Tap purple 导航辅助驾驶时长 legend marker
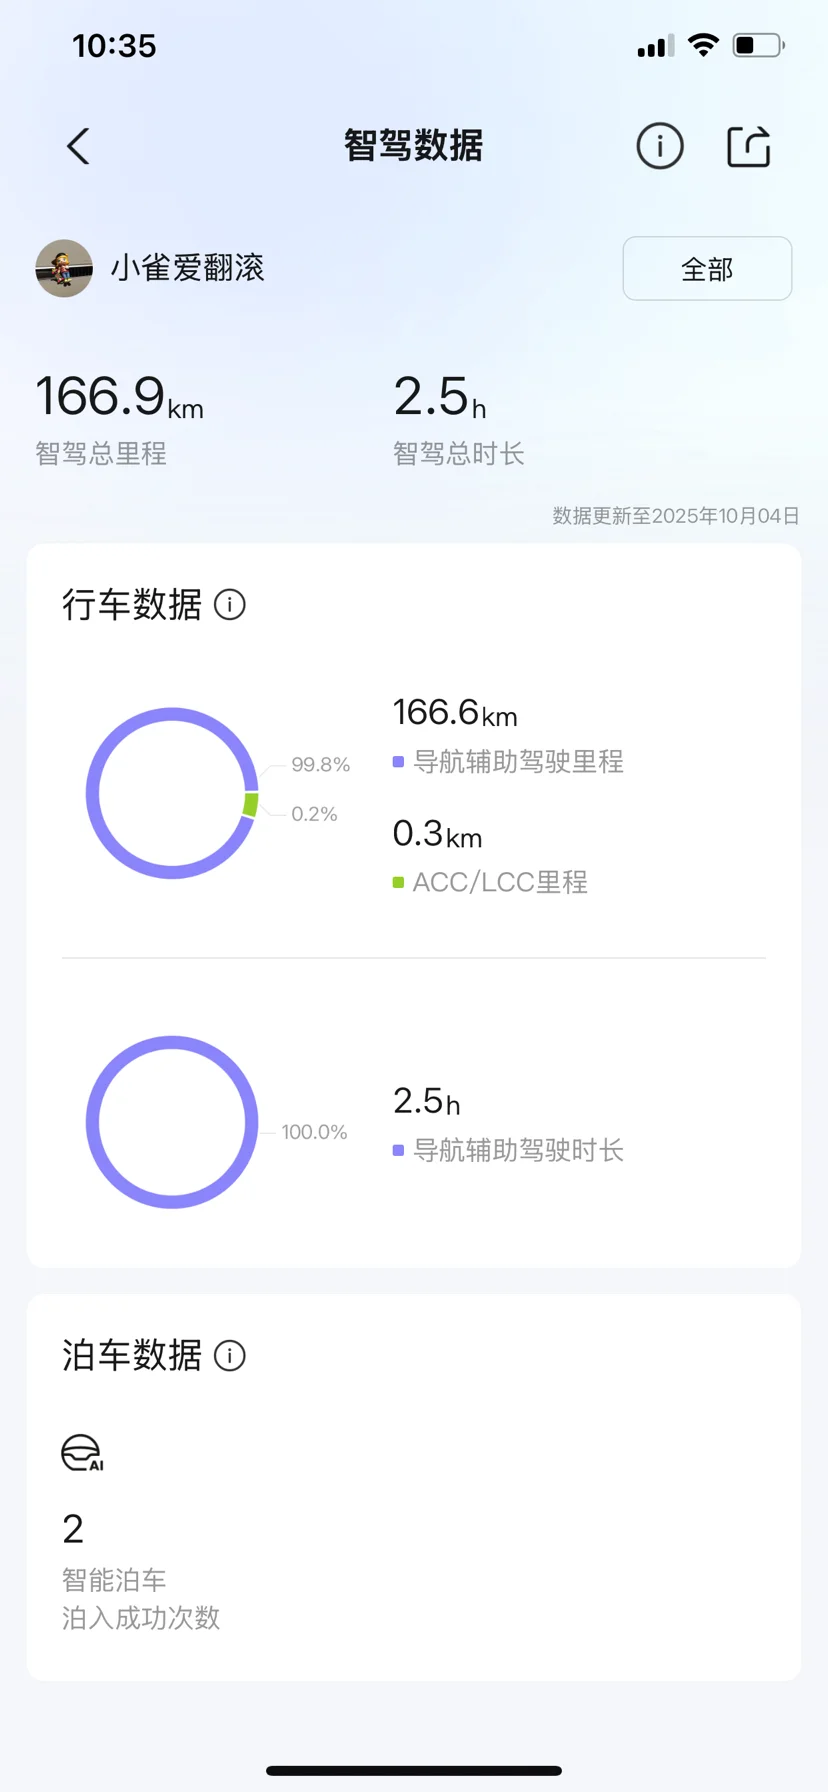This screenshot has width=828, height=1792. [x=398, y=1151]
